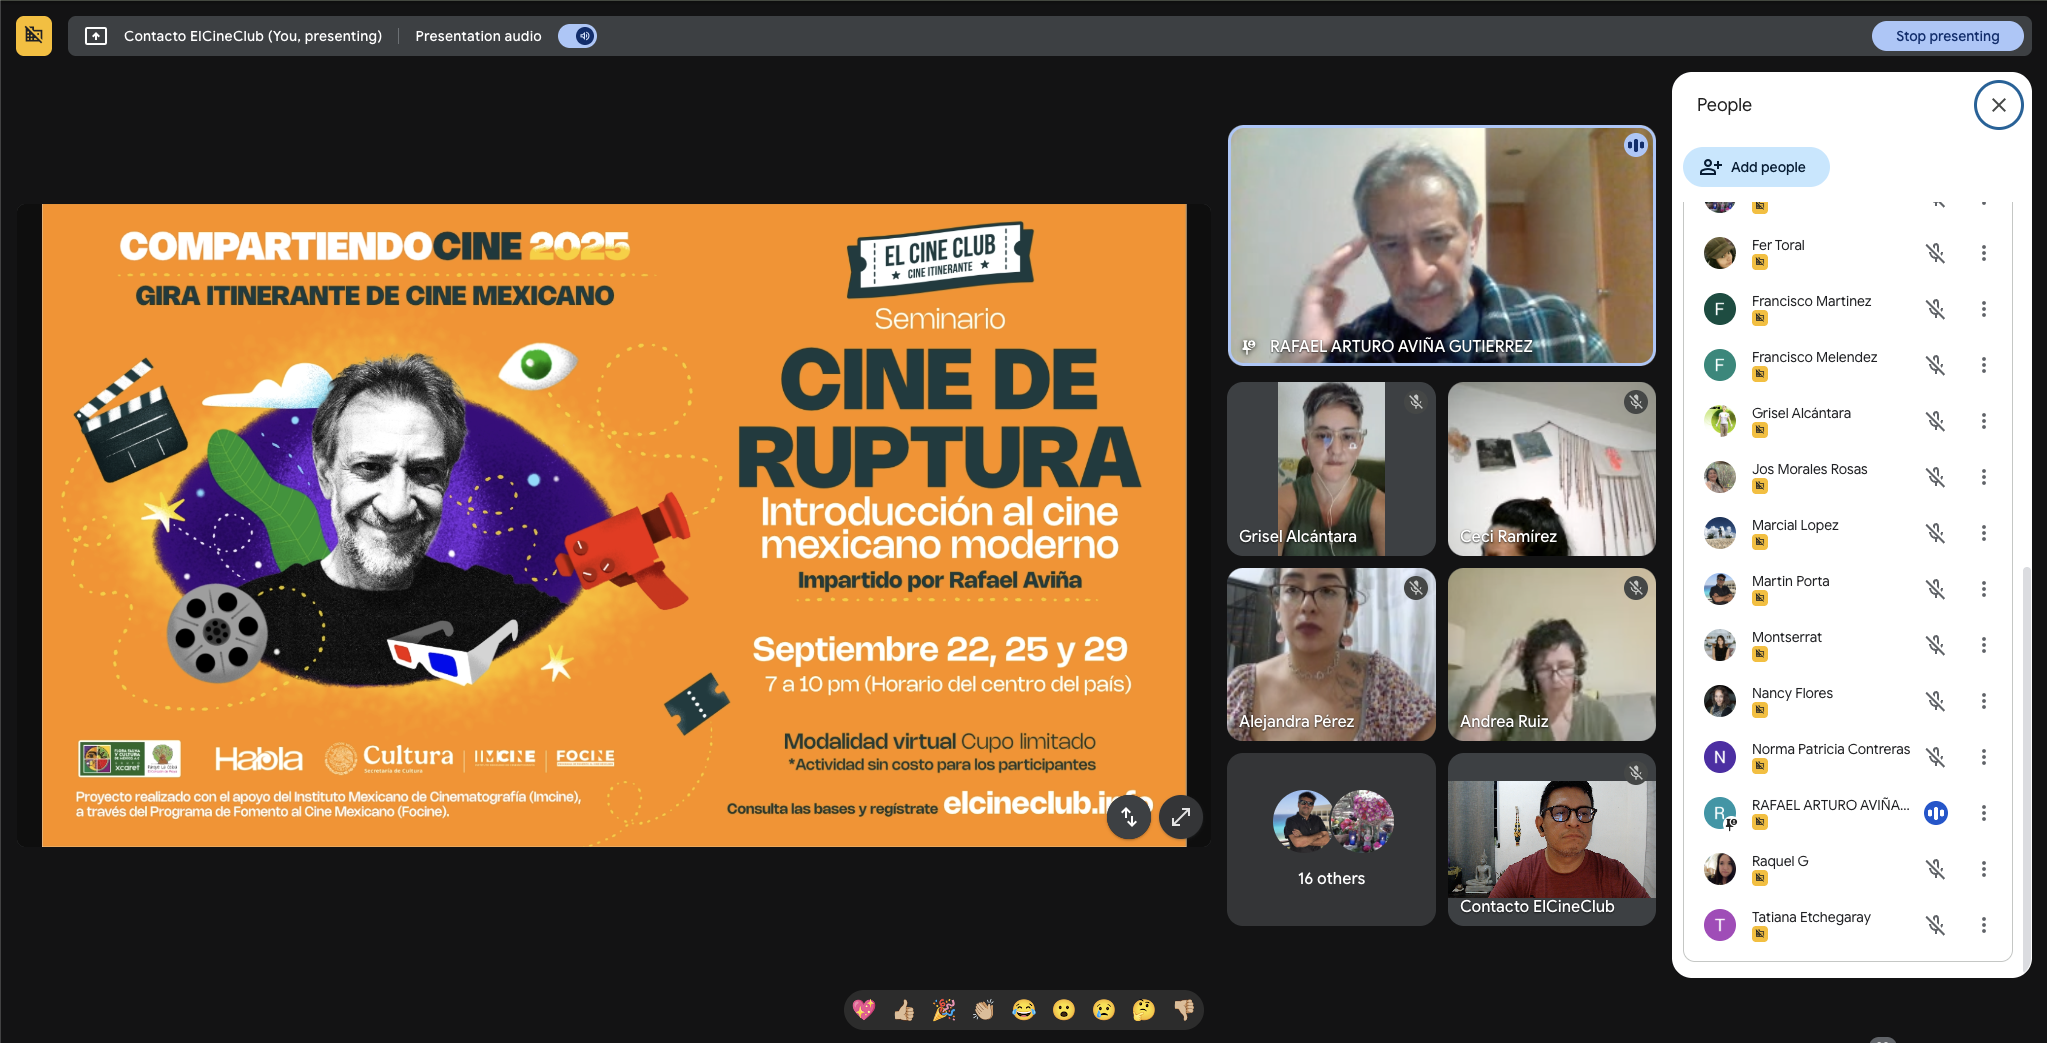The height and width of the screenshot is (1043, 2047).
Task: Click RAFAEL ARTURO AVIÑA speaking indicator in list
Action: pos(1935,813)
